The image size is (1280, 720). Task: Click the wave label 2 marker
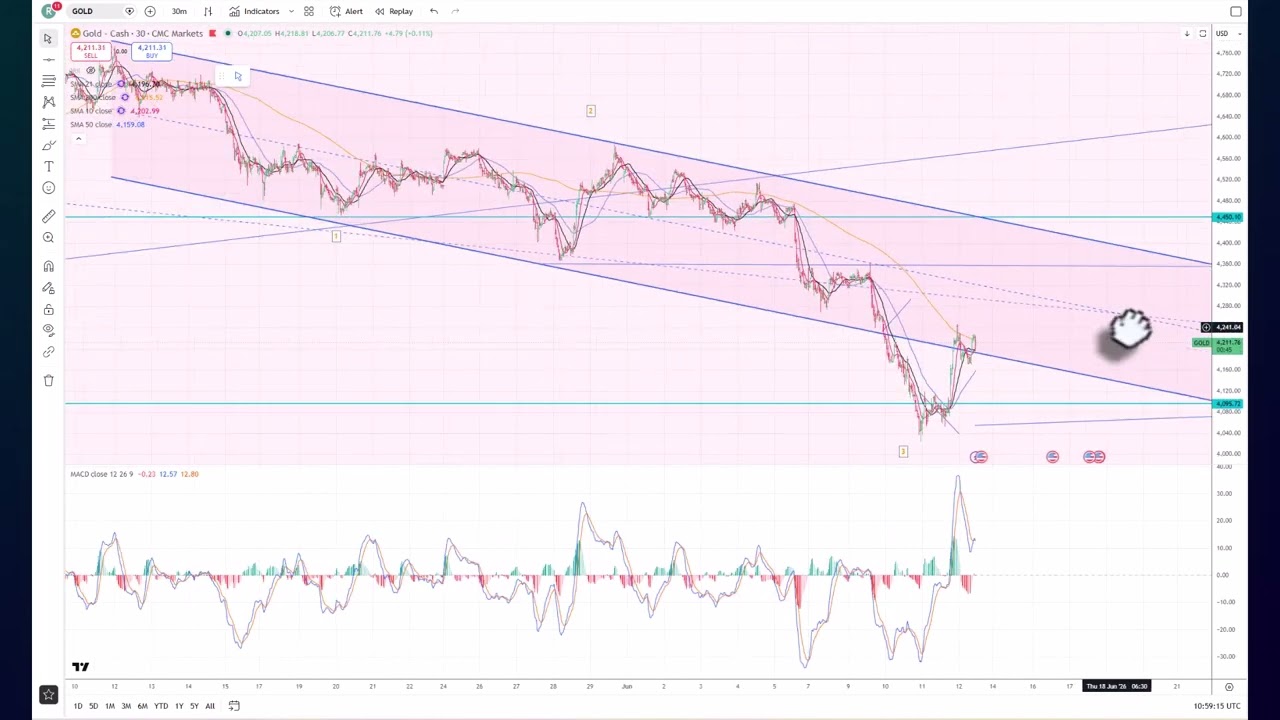click(590, 111)
